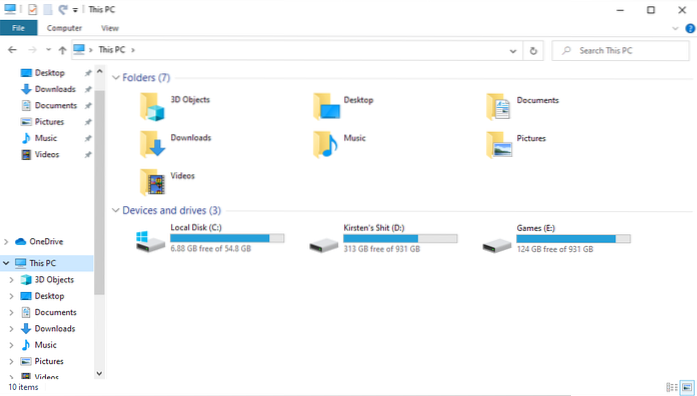Collapse the Folders (7) group
The height and width of the screenshot is (396, 697).
116,78
